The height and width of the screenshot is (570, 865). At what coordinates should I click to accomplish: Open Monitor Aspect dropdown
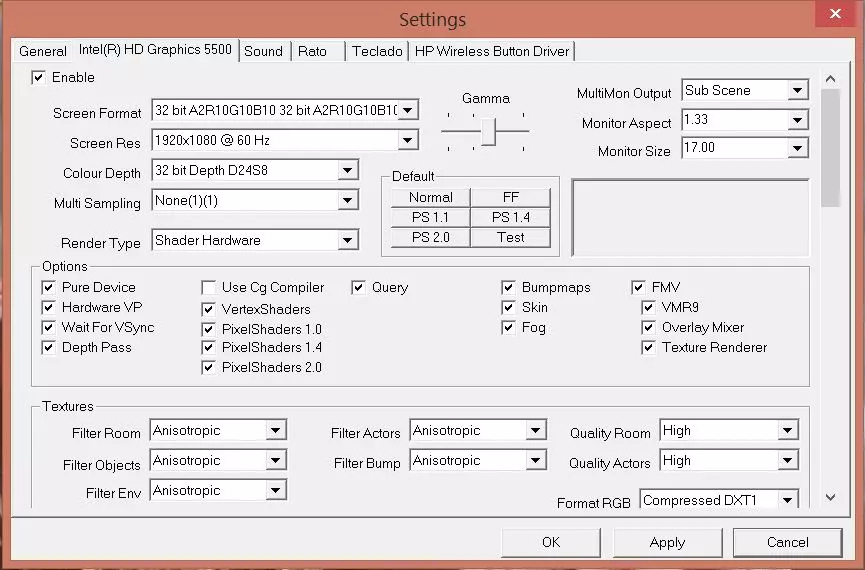point(798,120)
